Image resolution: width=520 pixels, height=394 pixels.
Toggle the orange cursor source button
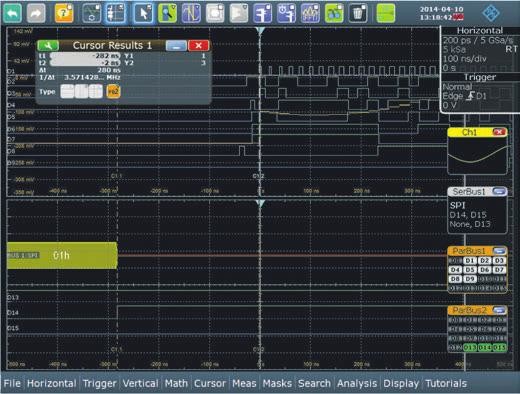tap(113, 91)
